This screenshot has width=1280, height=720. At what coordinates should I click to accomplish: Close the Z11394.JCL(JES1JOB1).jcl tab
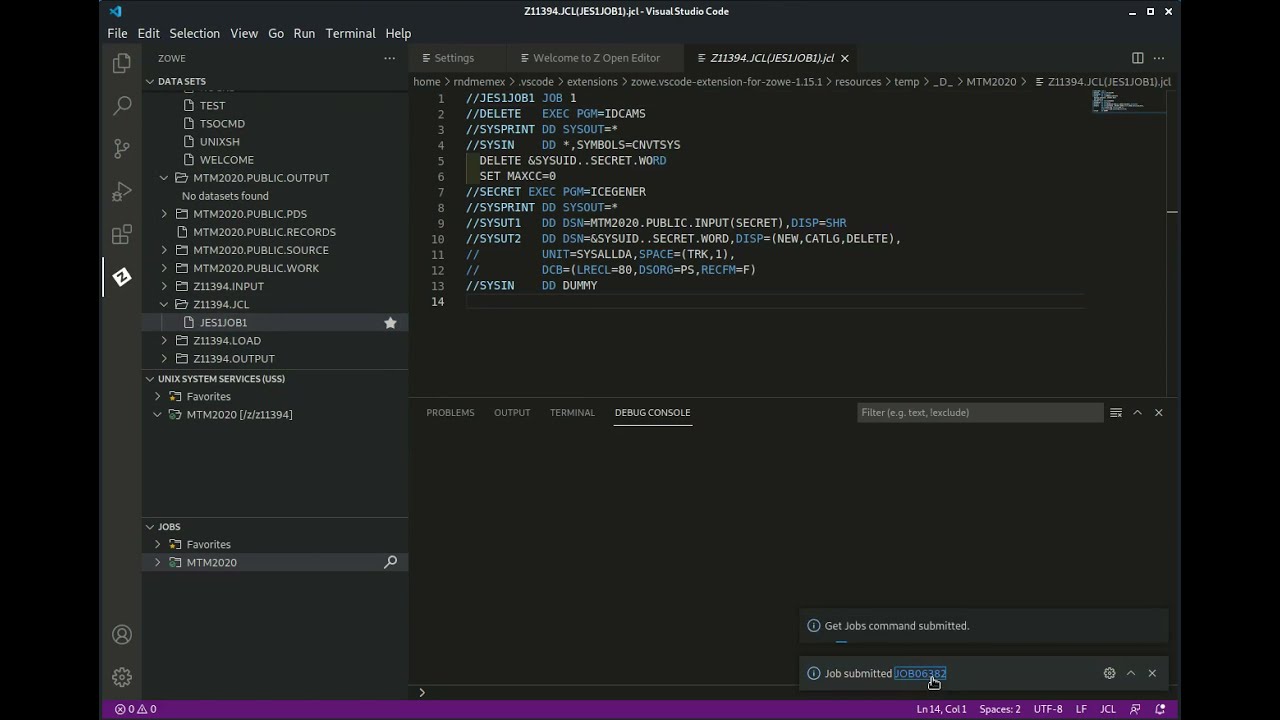pos(844,58)
